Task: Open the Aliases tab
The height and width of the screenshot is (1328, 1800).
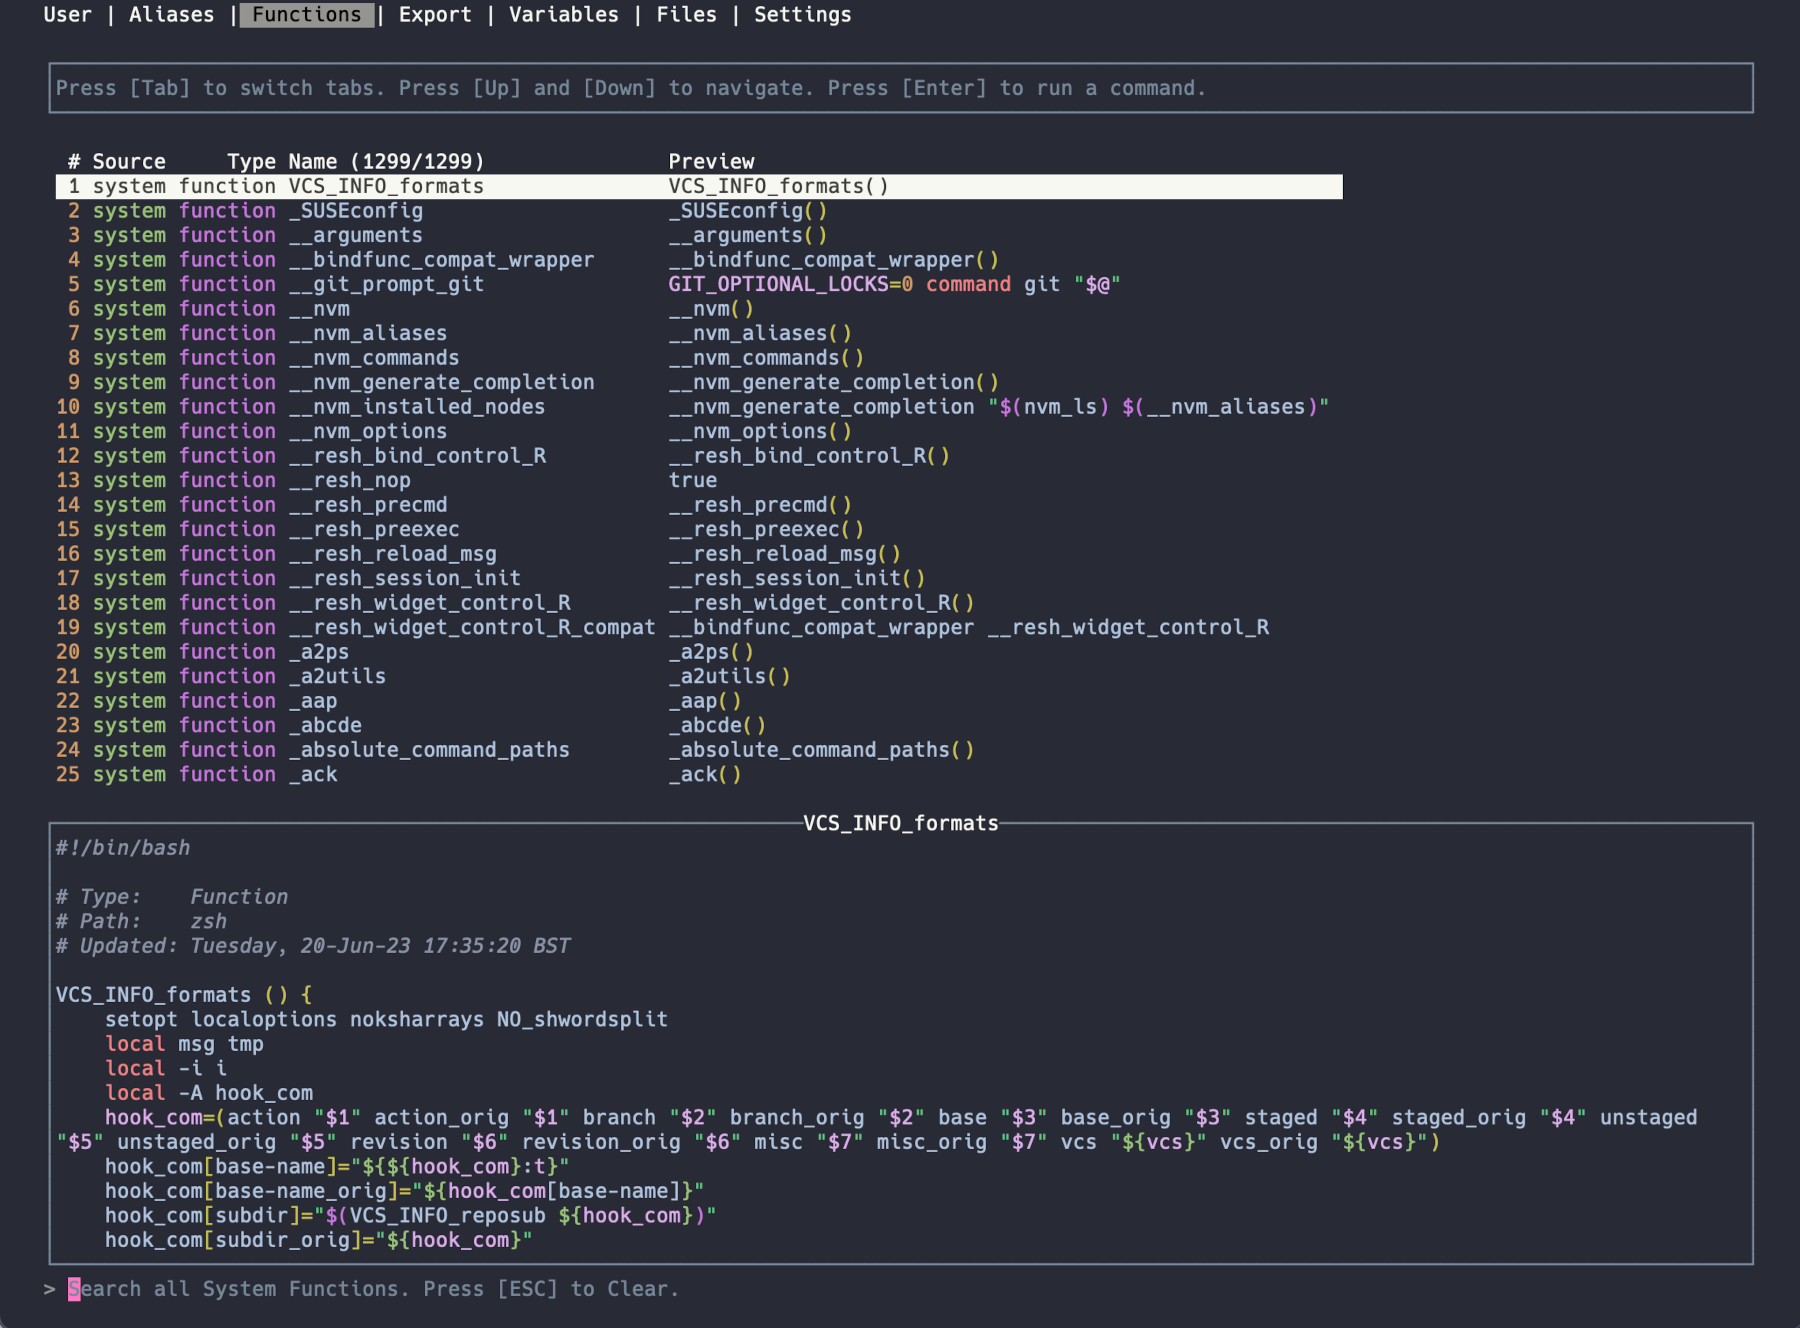Action: click(171, 15)
